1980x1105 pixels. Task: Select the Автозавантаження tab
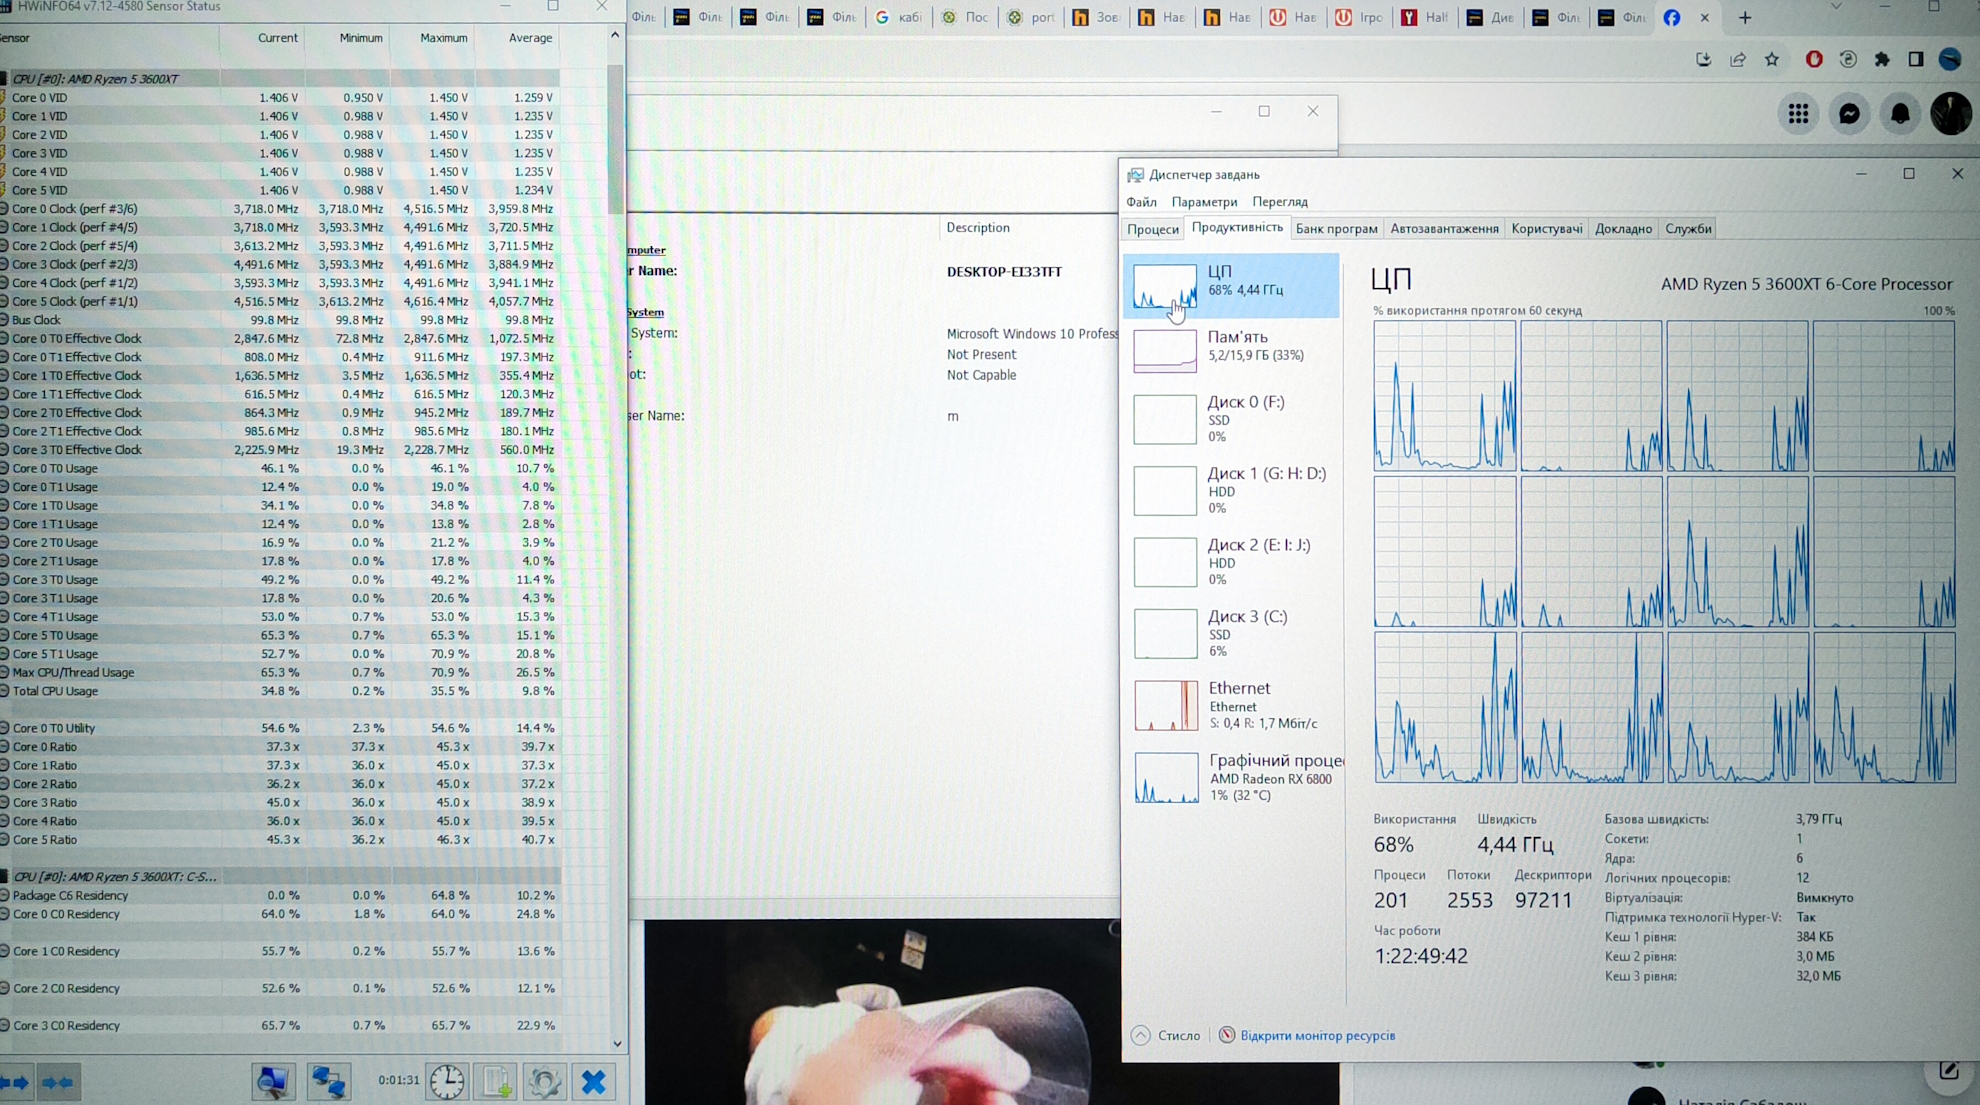point(1444,229)
